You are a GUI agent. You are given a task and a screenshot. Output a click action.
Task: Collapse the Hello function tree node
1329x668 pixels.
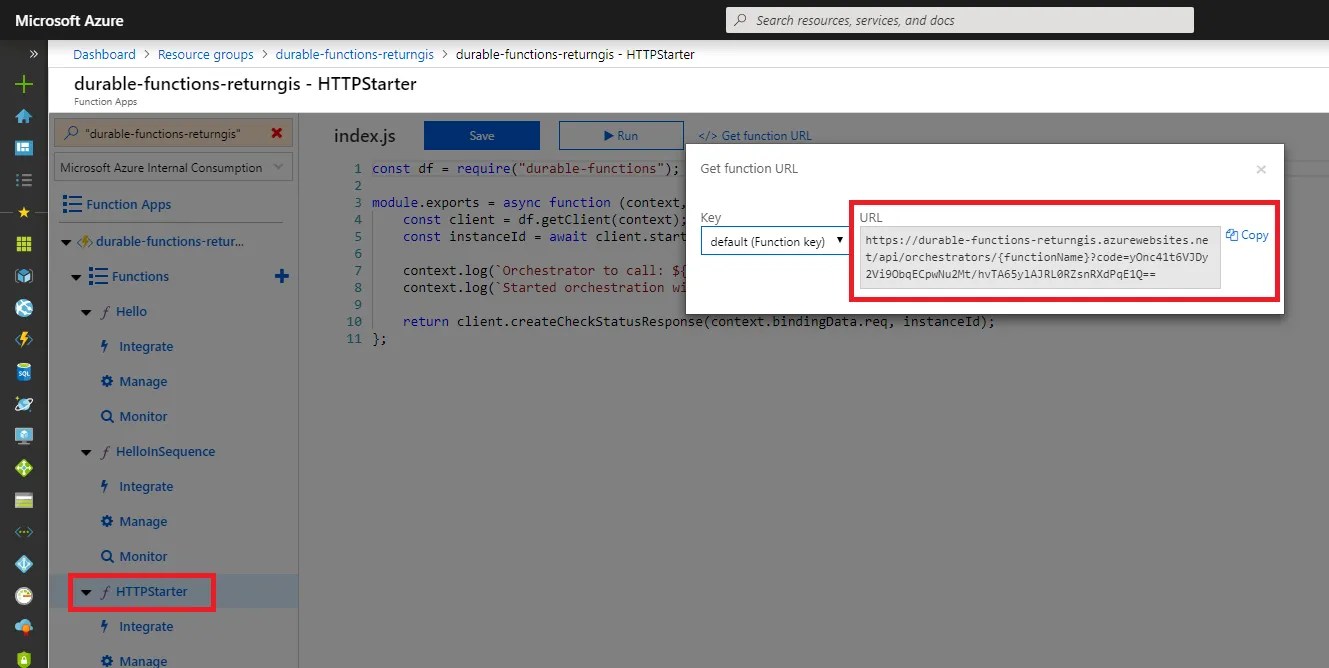click(87, 312)
